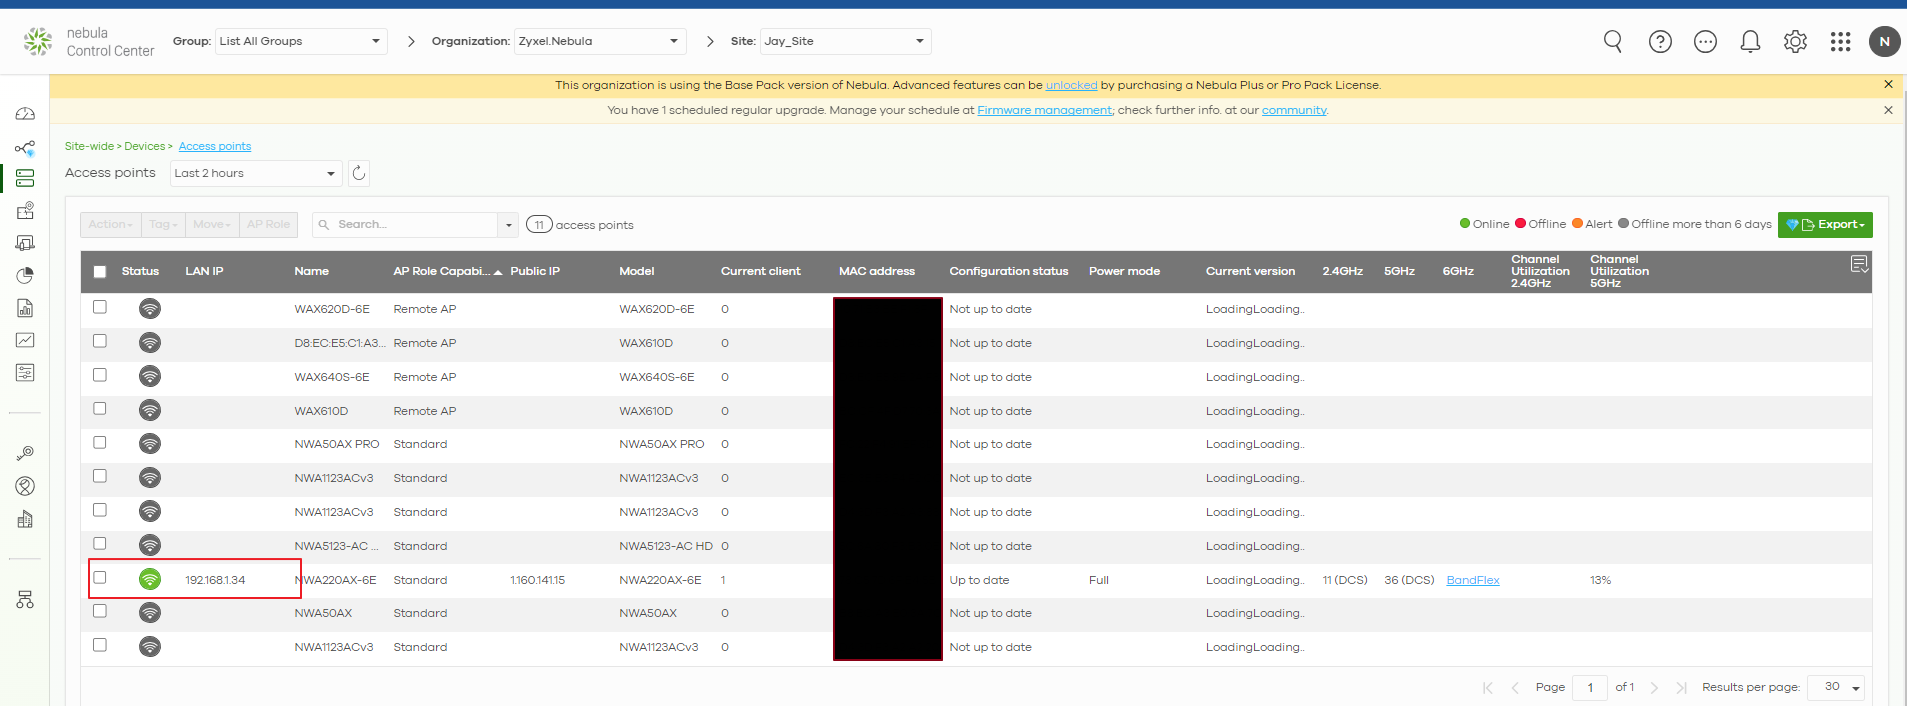1907x706 pixels.
Task: Click the AP Role button
Action: click(x=268, y=224)
